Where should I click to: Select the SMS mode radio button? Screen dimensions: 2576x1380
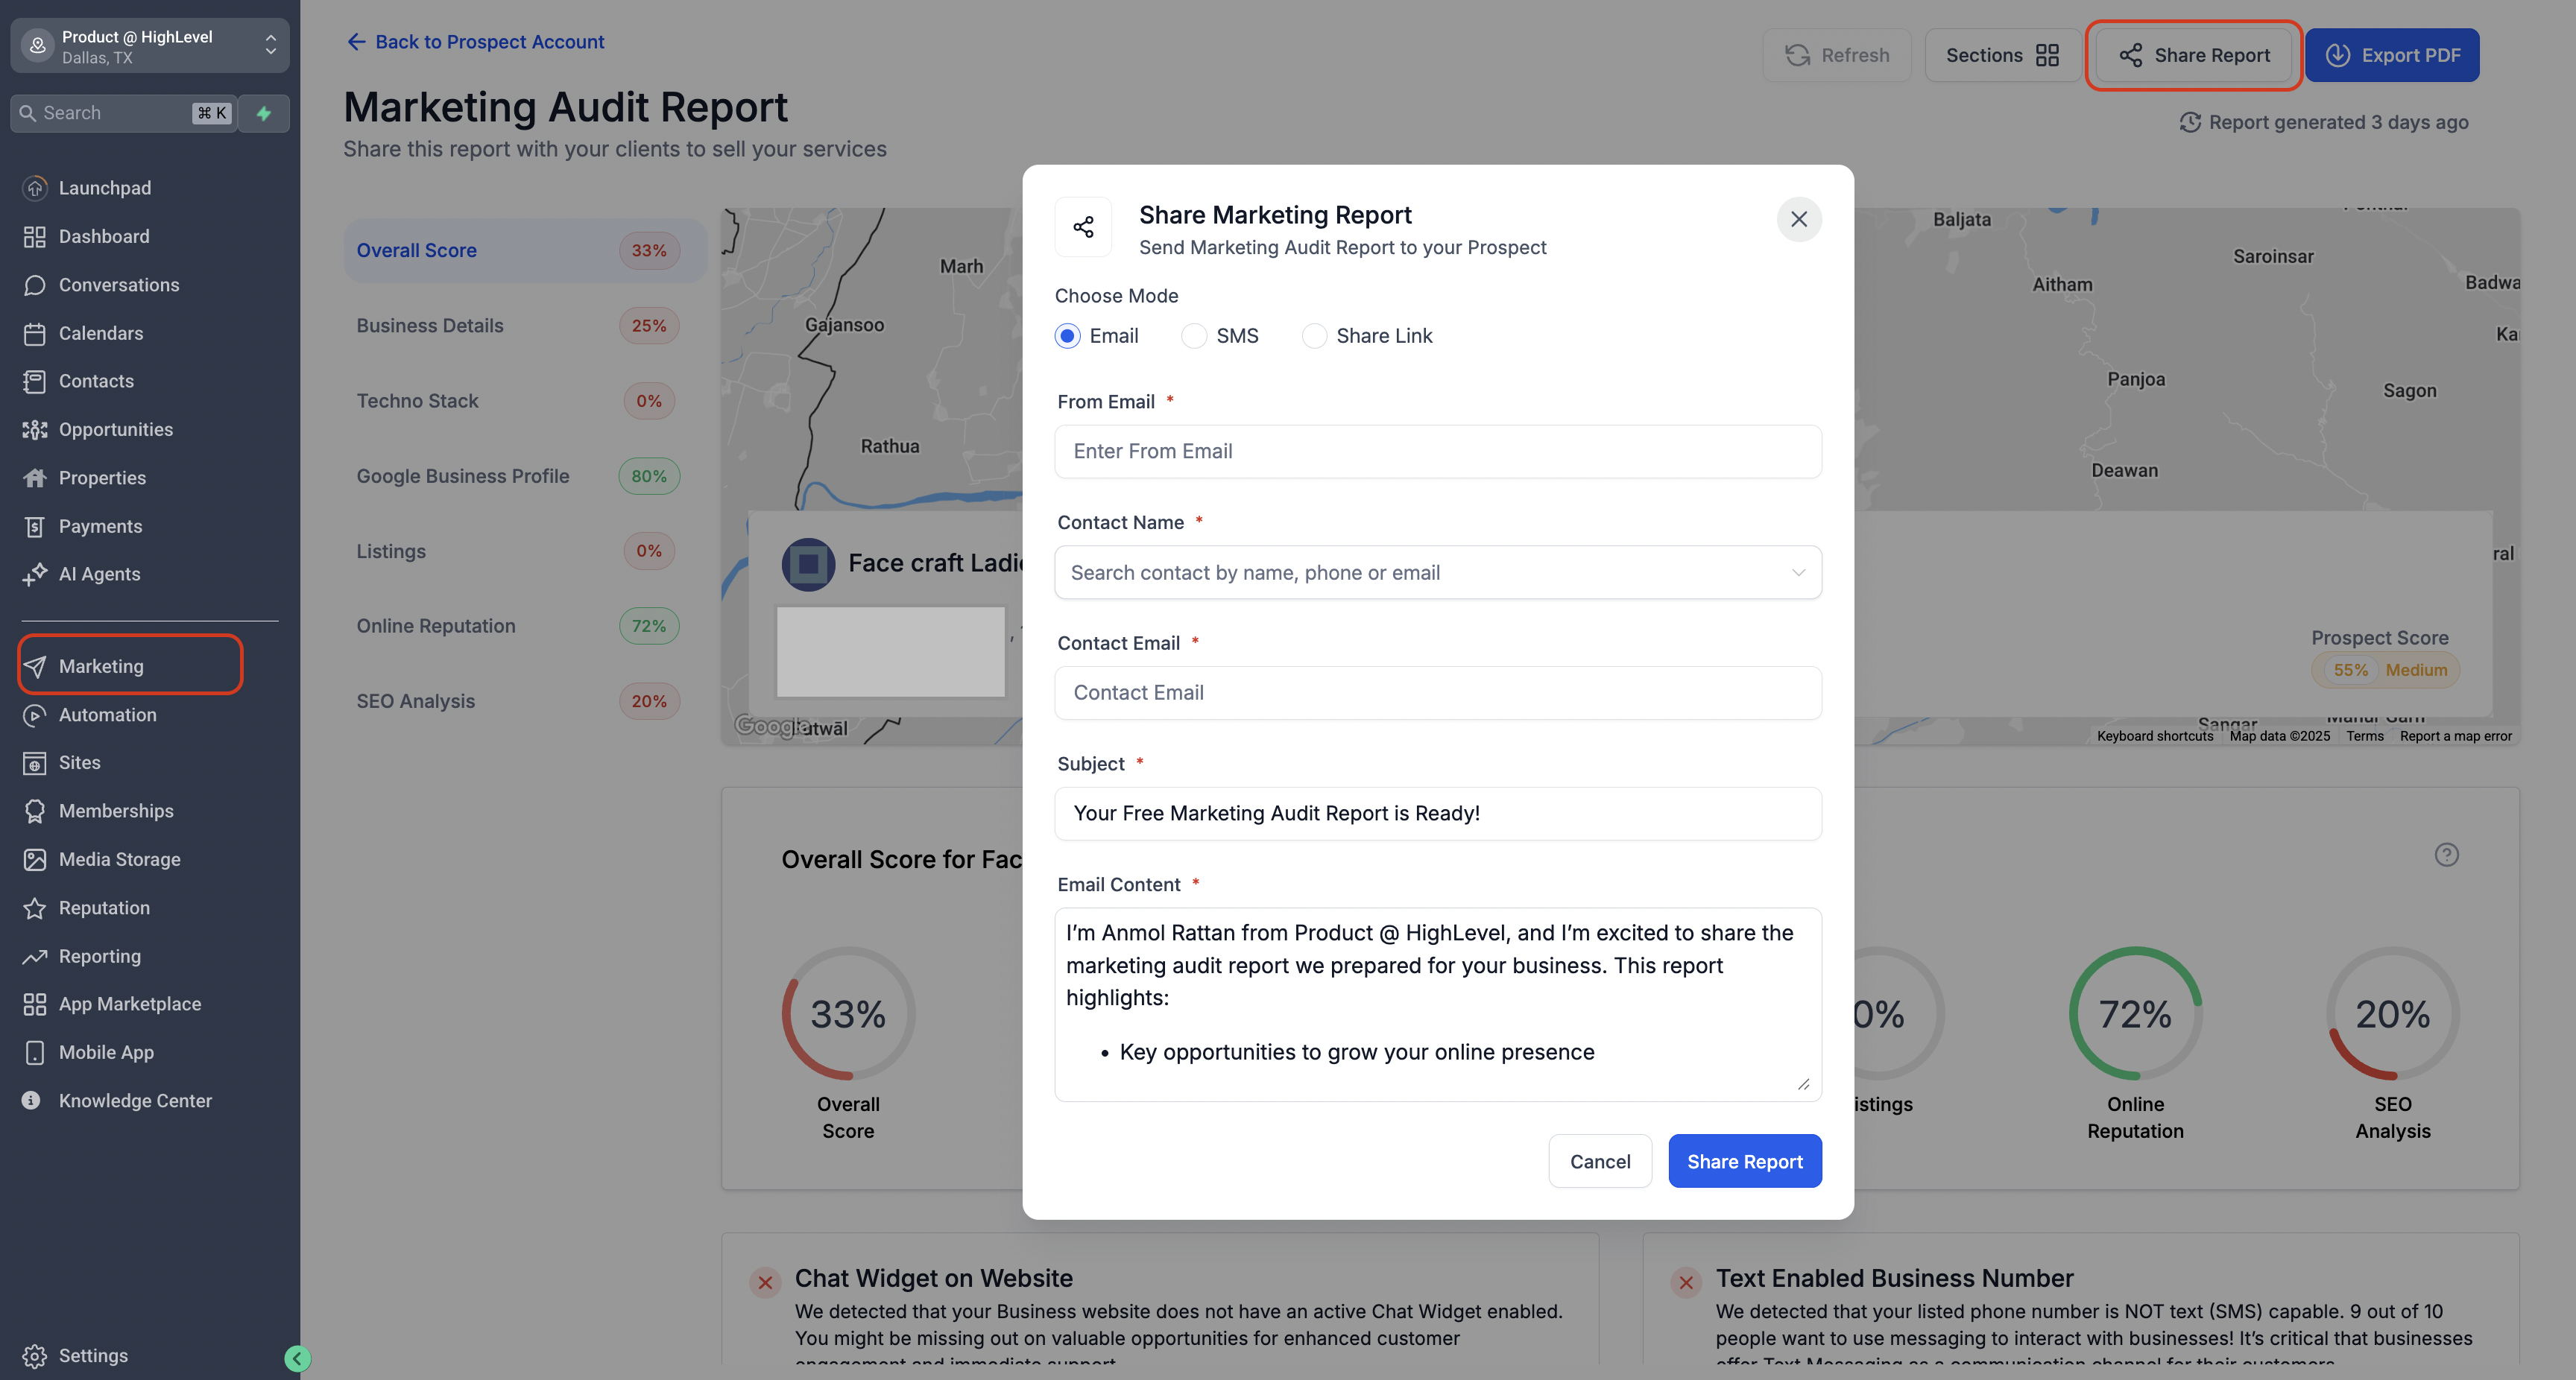pyautogui.click(x=1194, y=336)
